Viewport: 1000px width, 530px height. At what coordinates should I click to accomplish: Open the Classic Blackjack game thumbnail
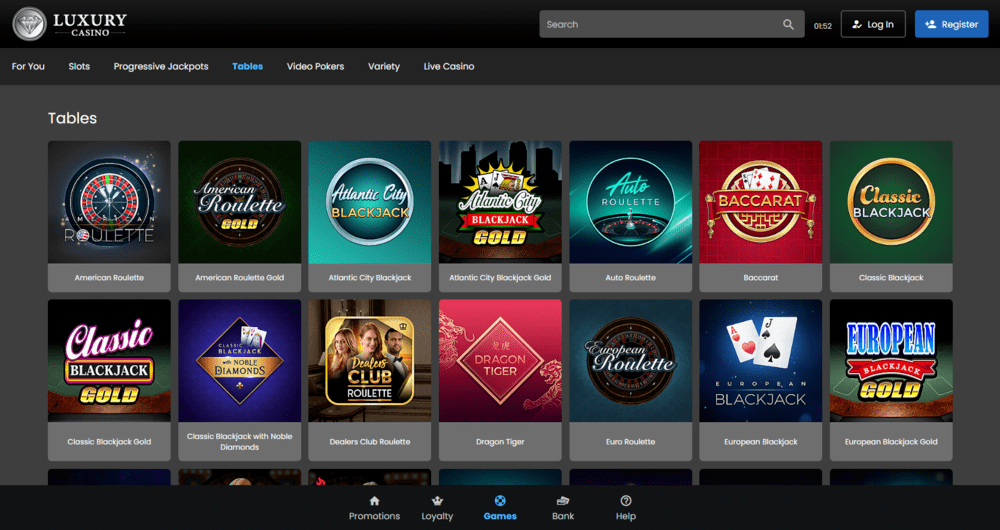[x=891, y=202]
